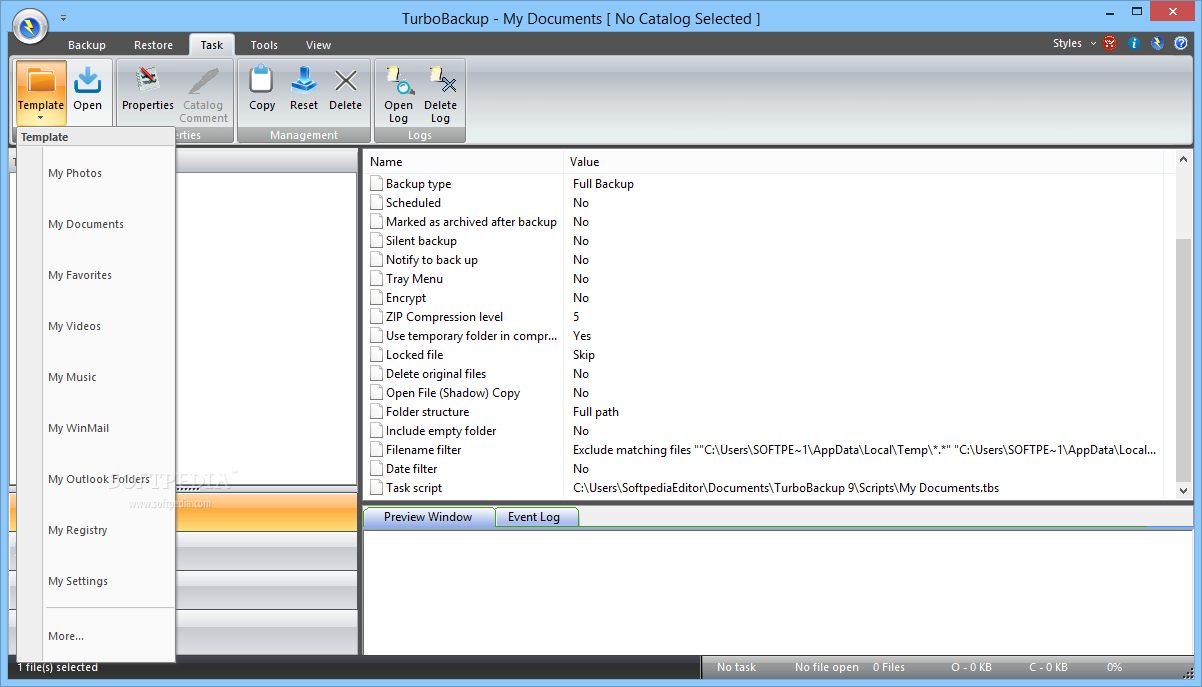This screenshot has height=687, width=1202.
Task: Click the lightning icon before the help icon
Action: [x=1157, y=44]
